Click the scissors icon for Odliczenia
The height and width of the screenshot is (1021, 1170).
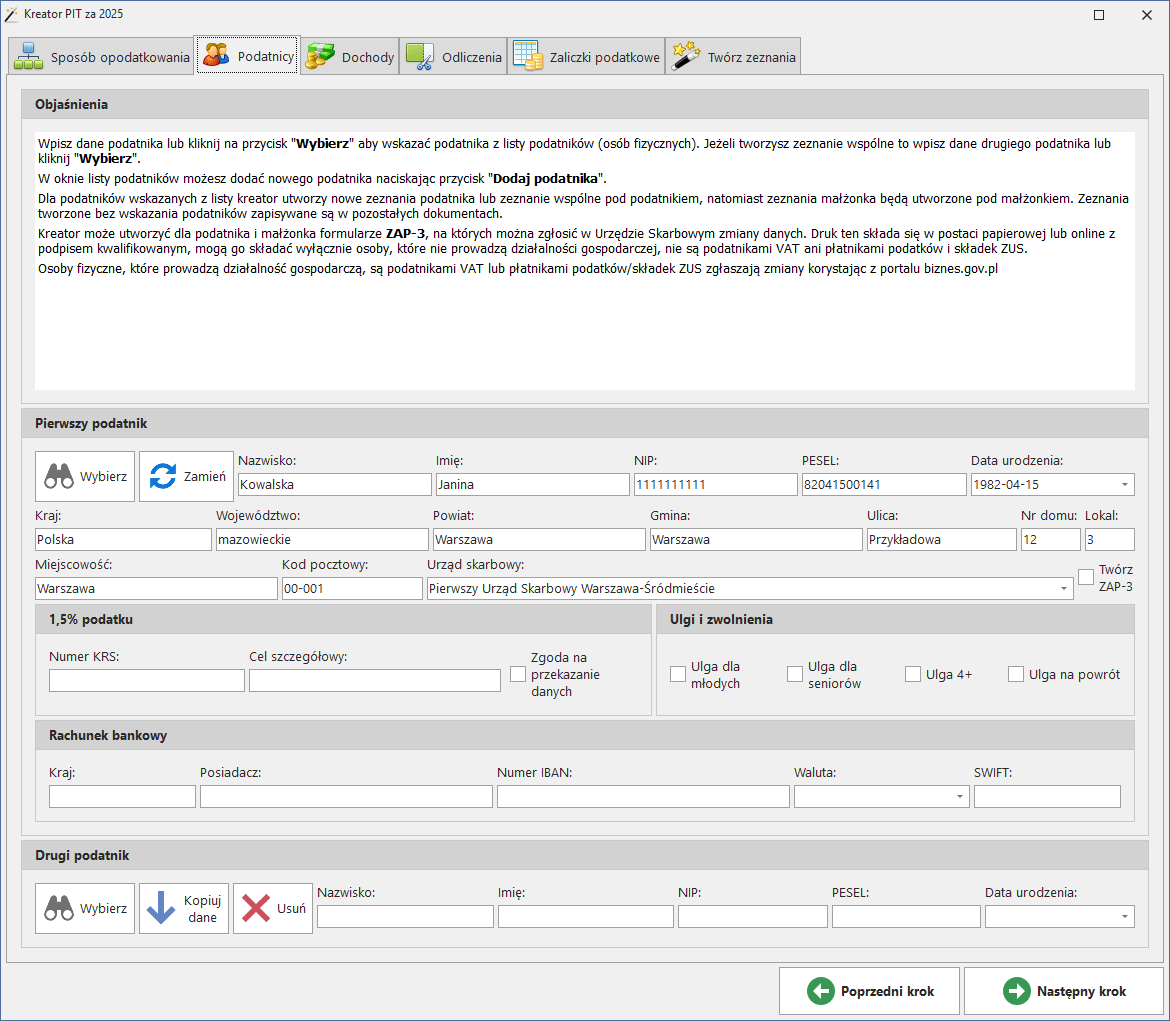(420, 57)
